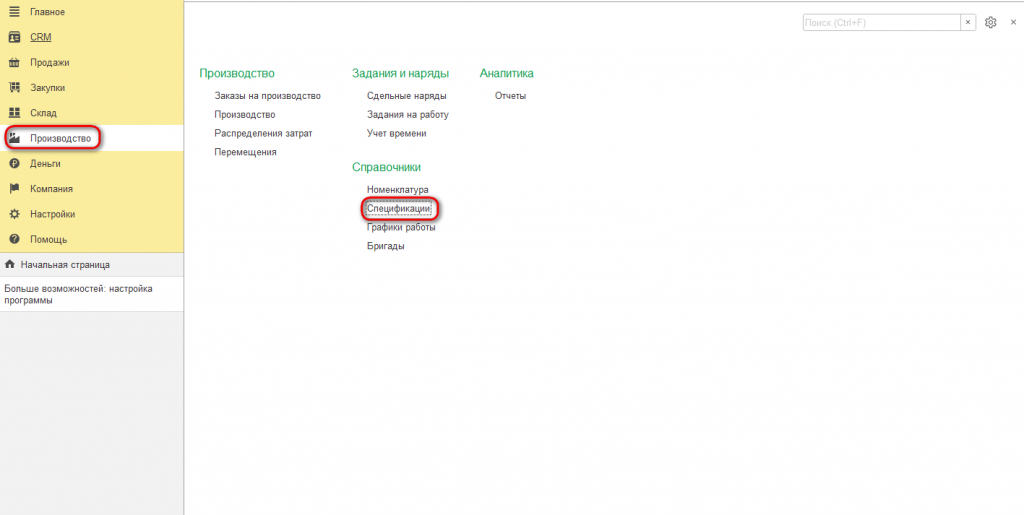This screenshot has height=515, width=1024.
Task: Click the Аналитика heading
Action: pos(507,74)
